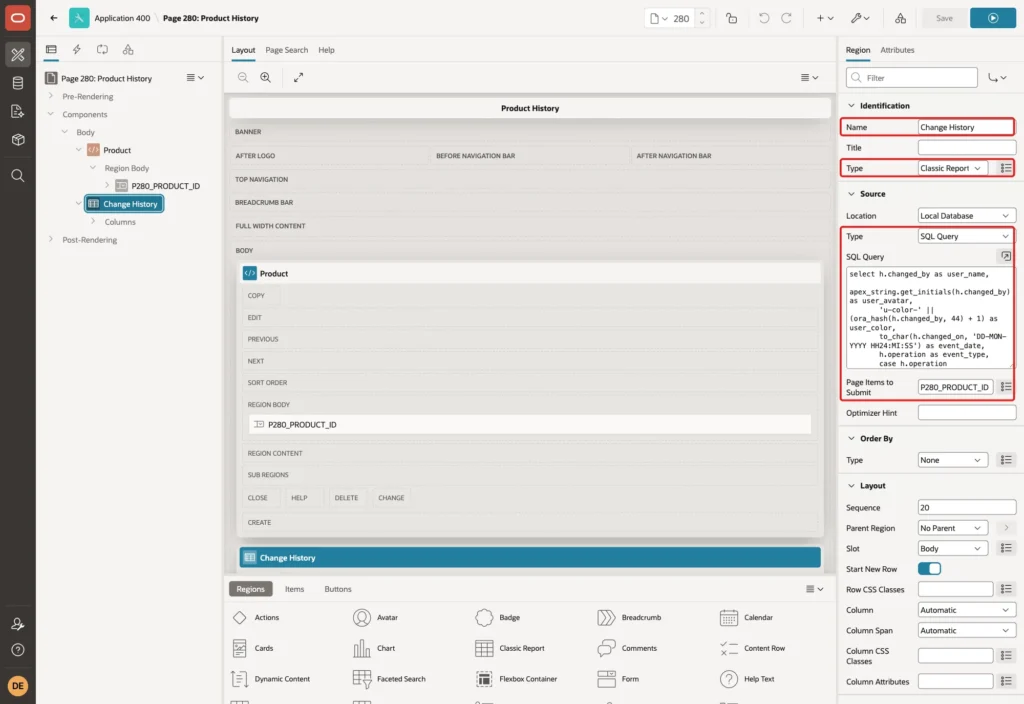Switch to Processing tab icon
Screen dimensions: 1024x704
pos(102,50)
